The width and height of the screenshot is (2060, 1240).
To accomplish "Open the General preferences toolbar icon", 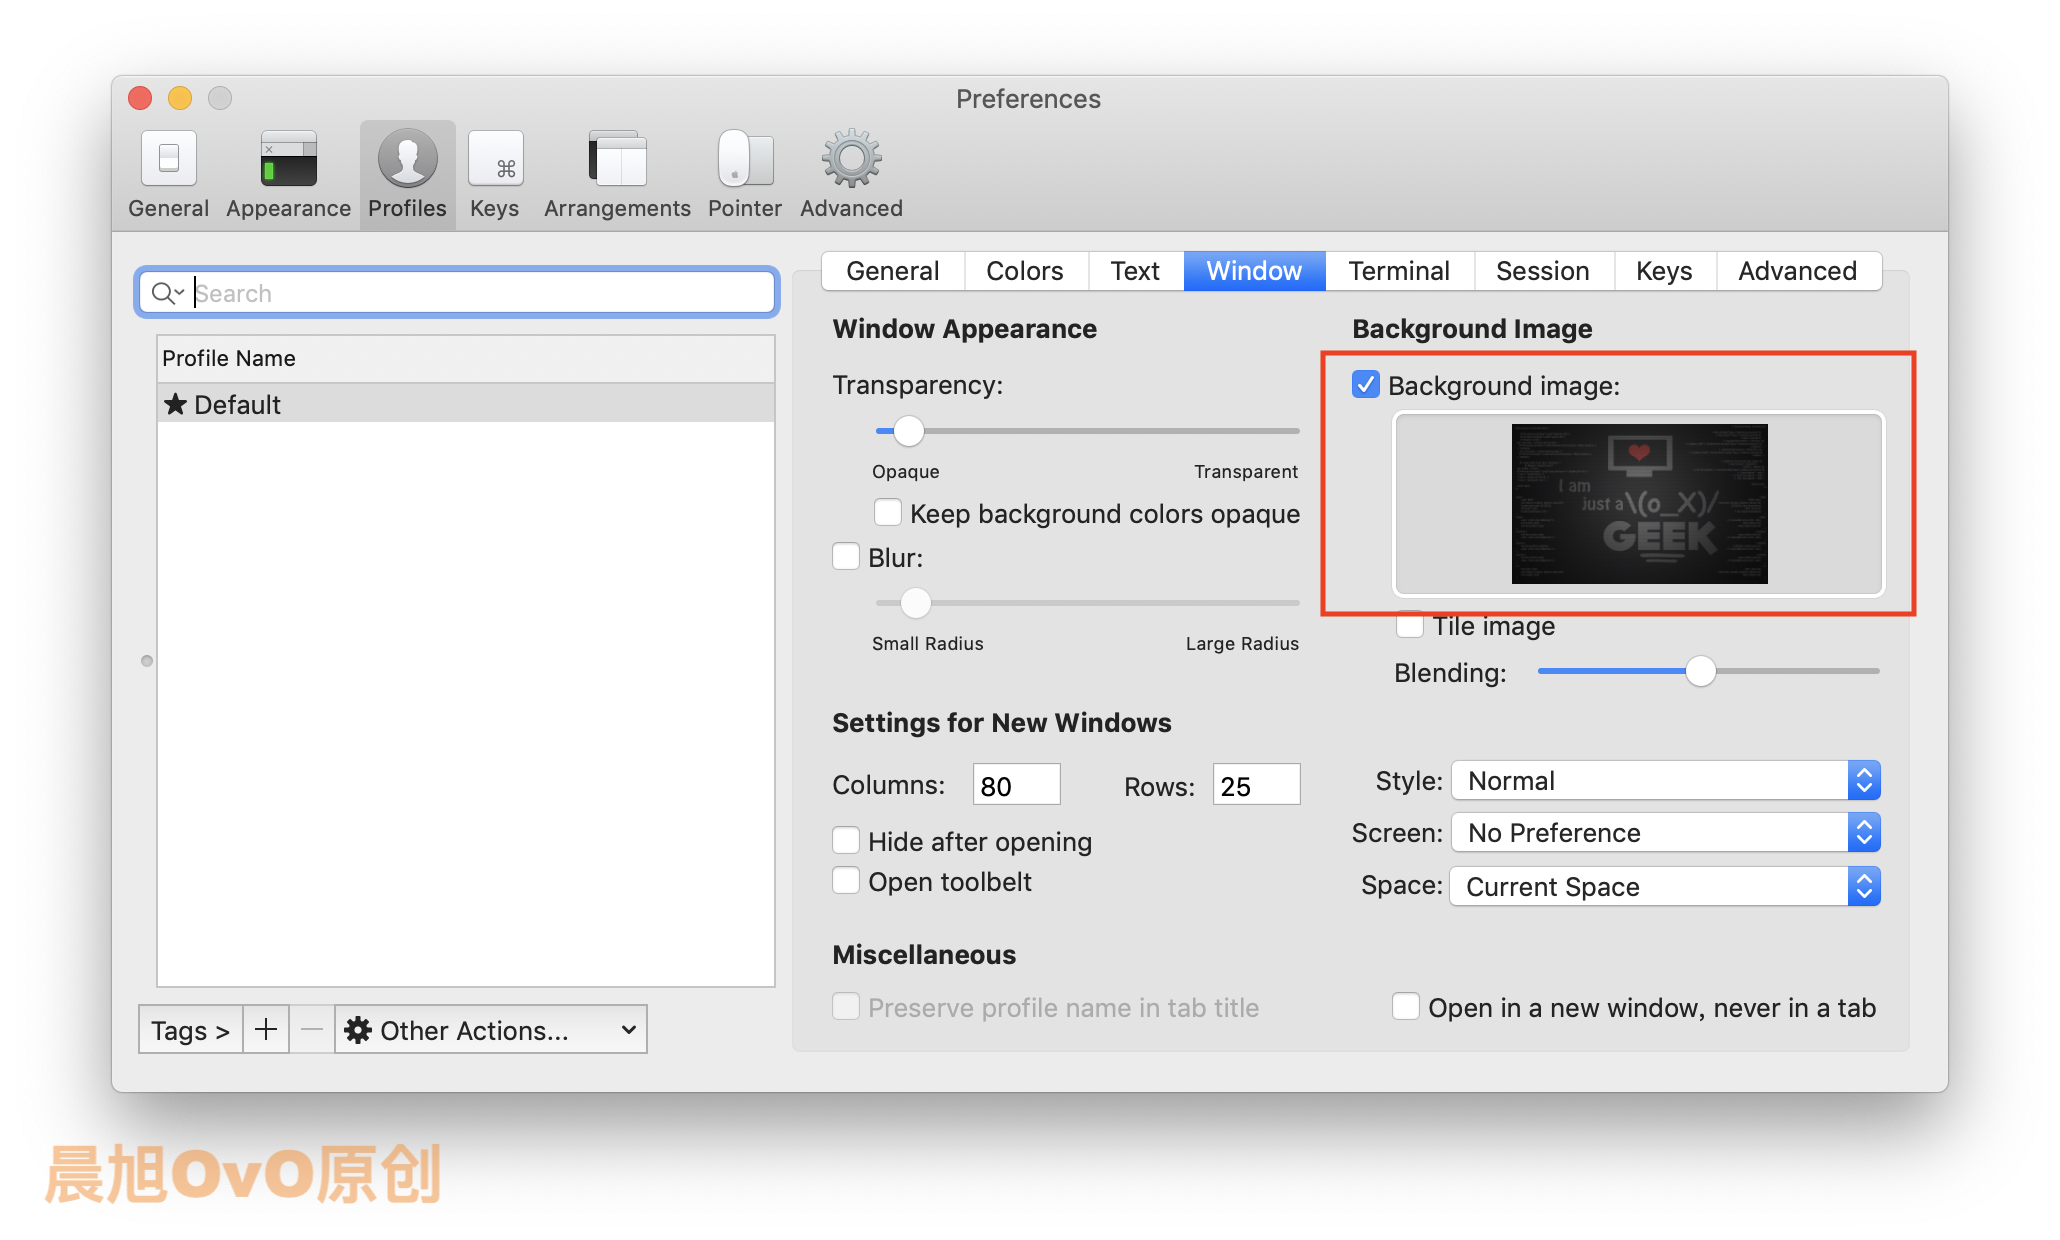I will [x=168, y=174].
